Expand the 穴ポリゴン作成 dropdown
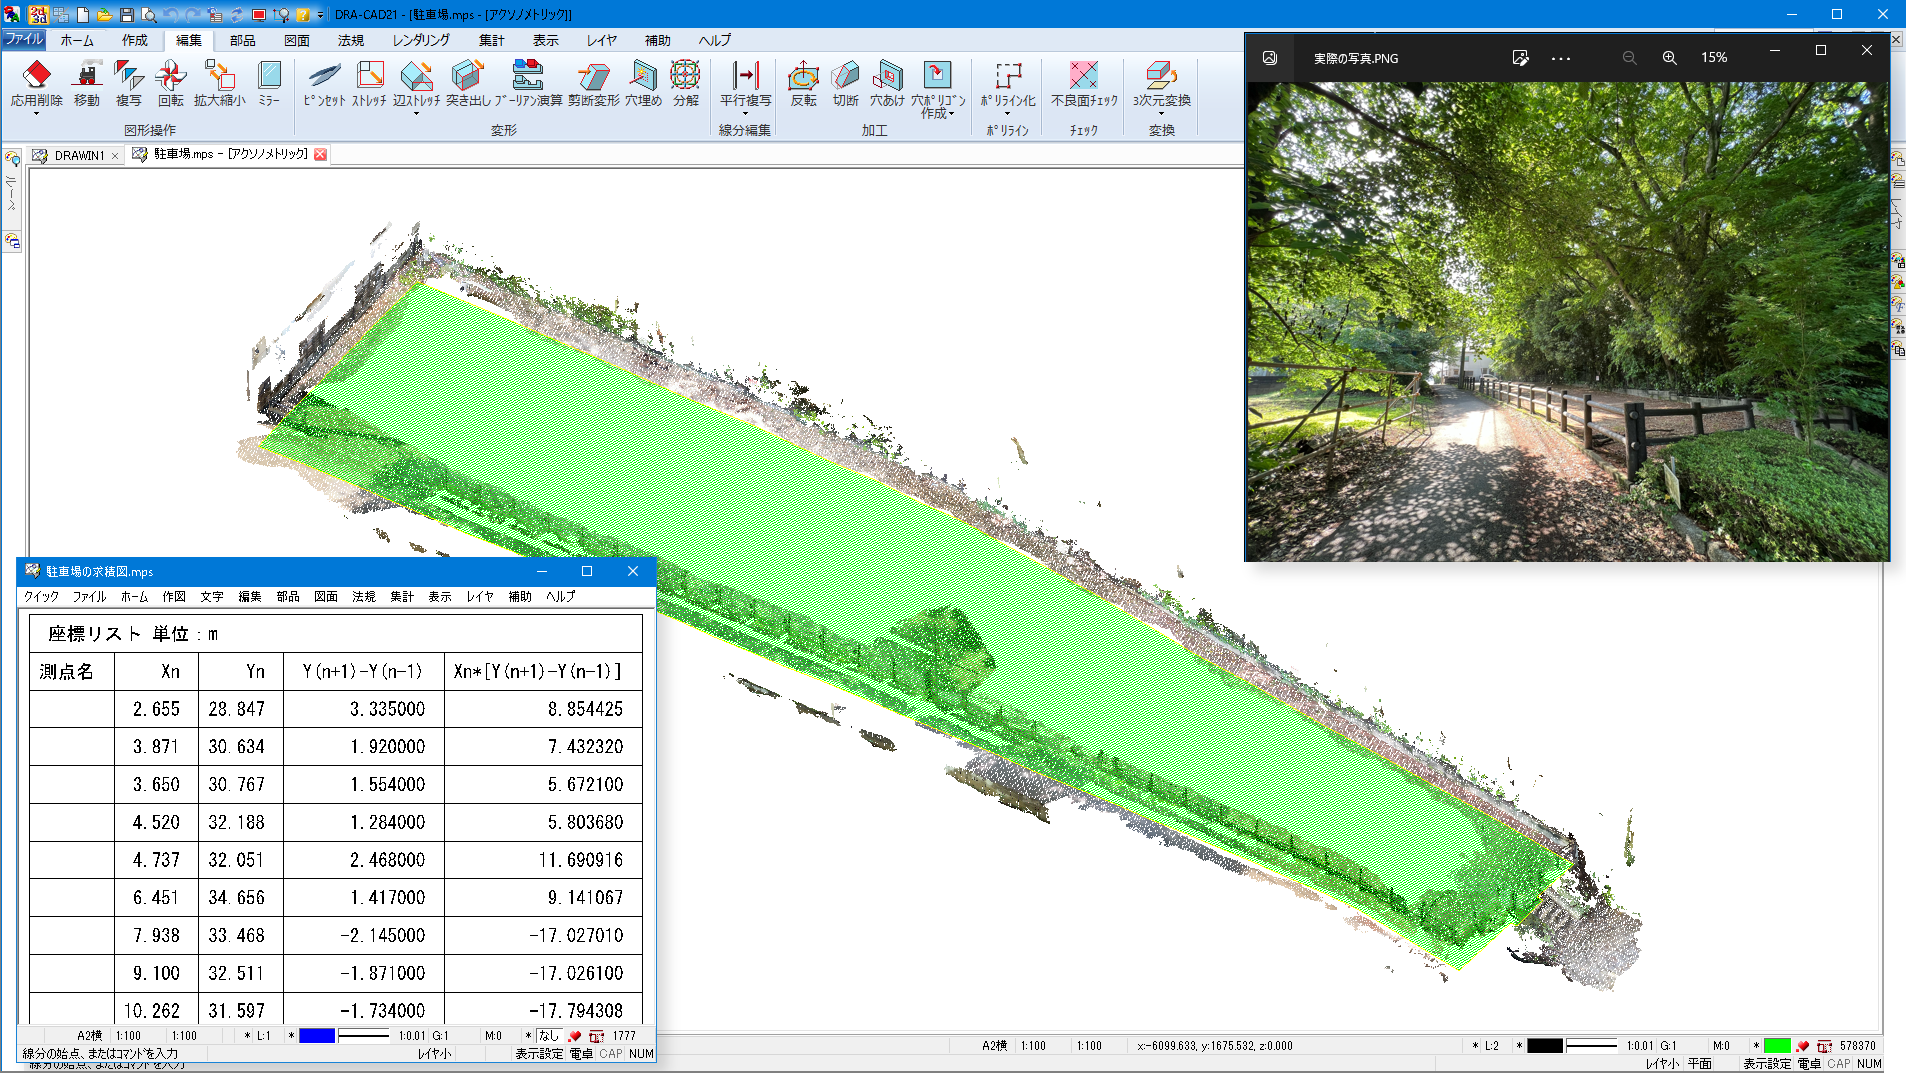This screenshot has width=1906, height=1073. point(951,114)
